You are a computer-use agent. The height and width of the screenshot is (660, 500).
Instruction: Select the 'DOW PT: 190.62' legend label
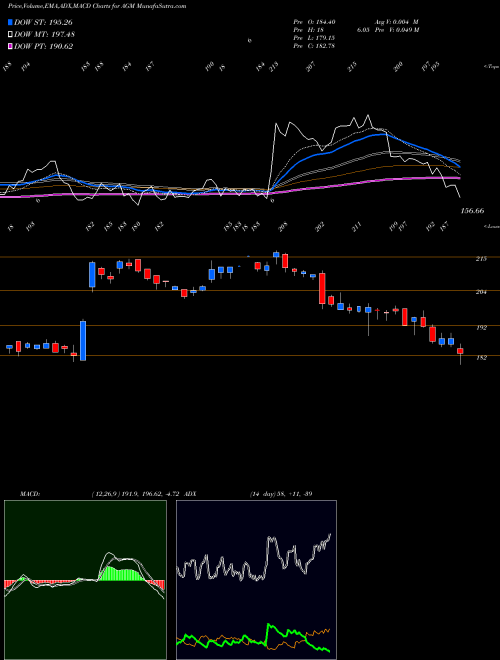pyautogui.click(x=44, y=46)
